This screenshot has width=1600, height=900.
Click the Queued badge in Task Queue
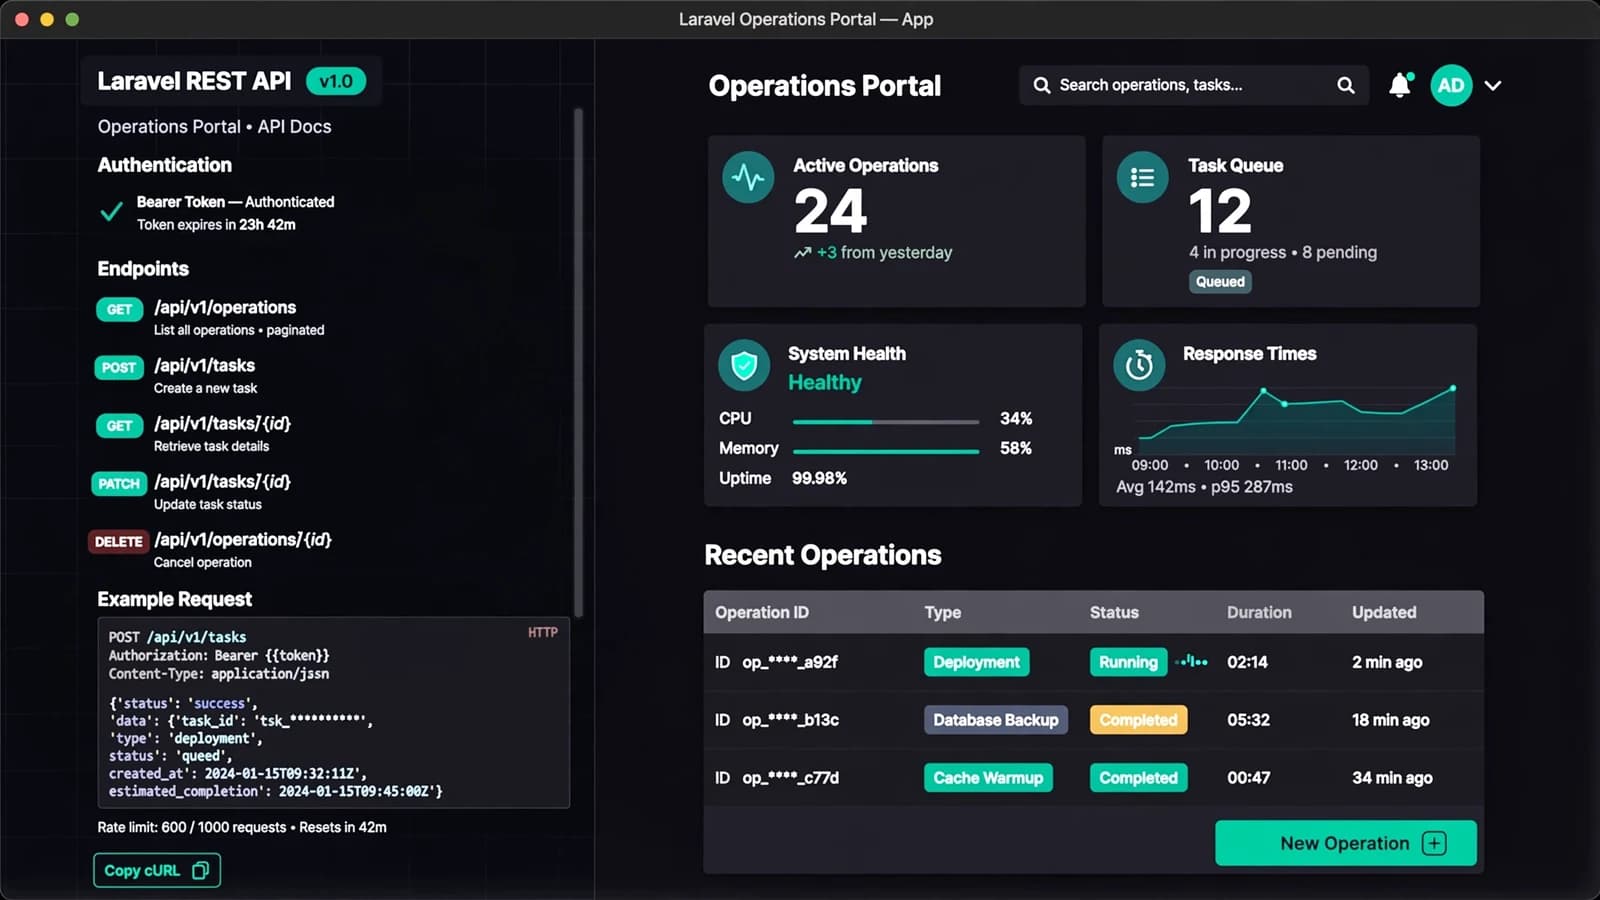point(1220,282)
